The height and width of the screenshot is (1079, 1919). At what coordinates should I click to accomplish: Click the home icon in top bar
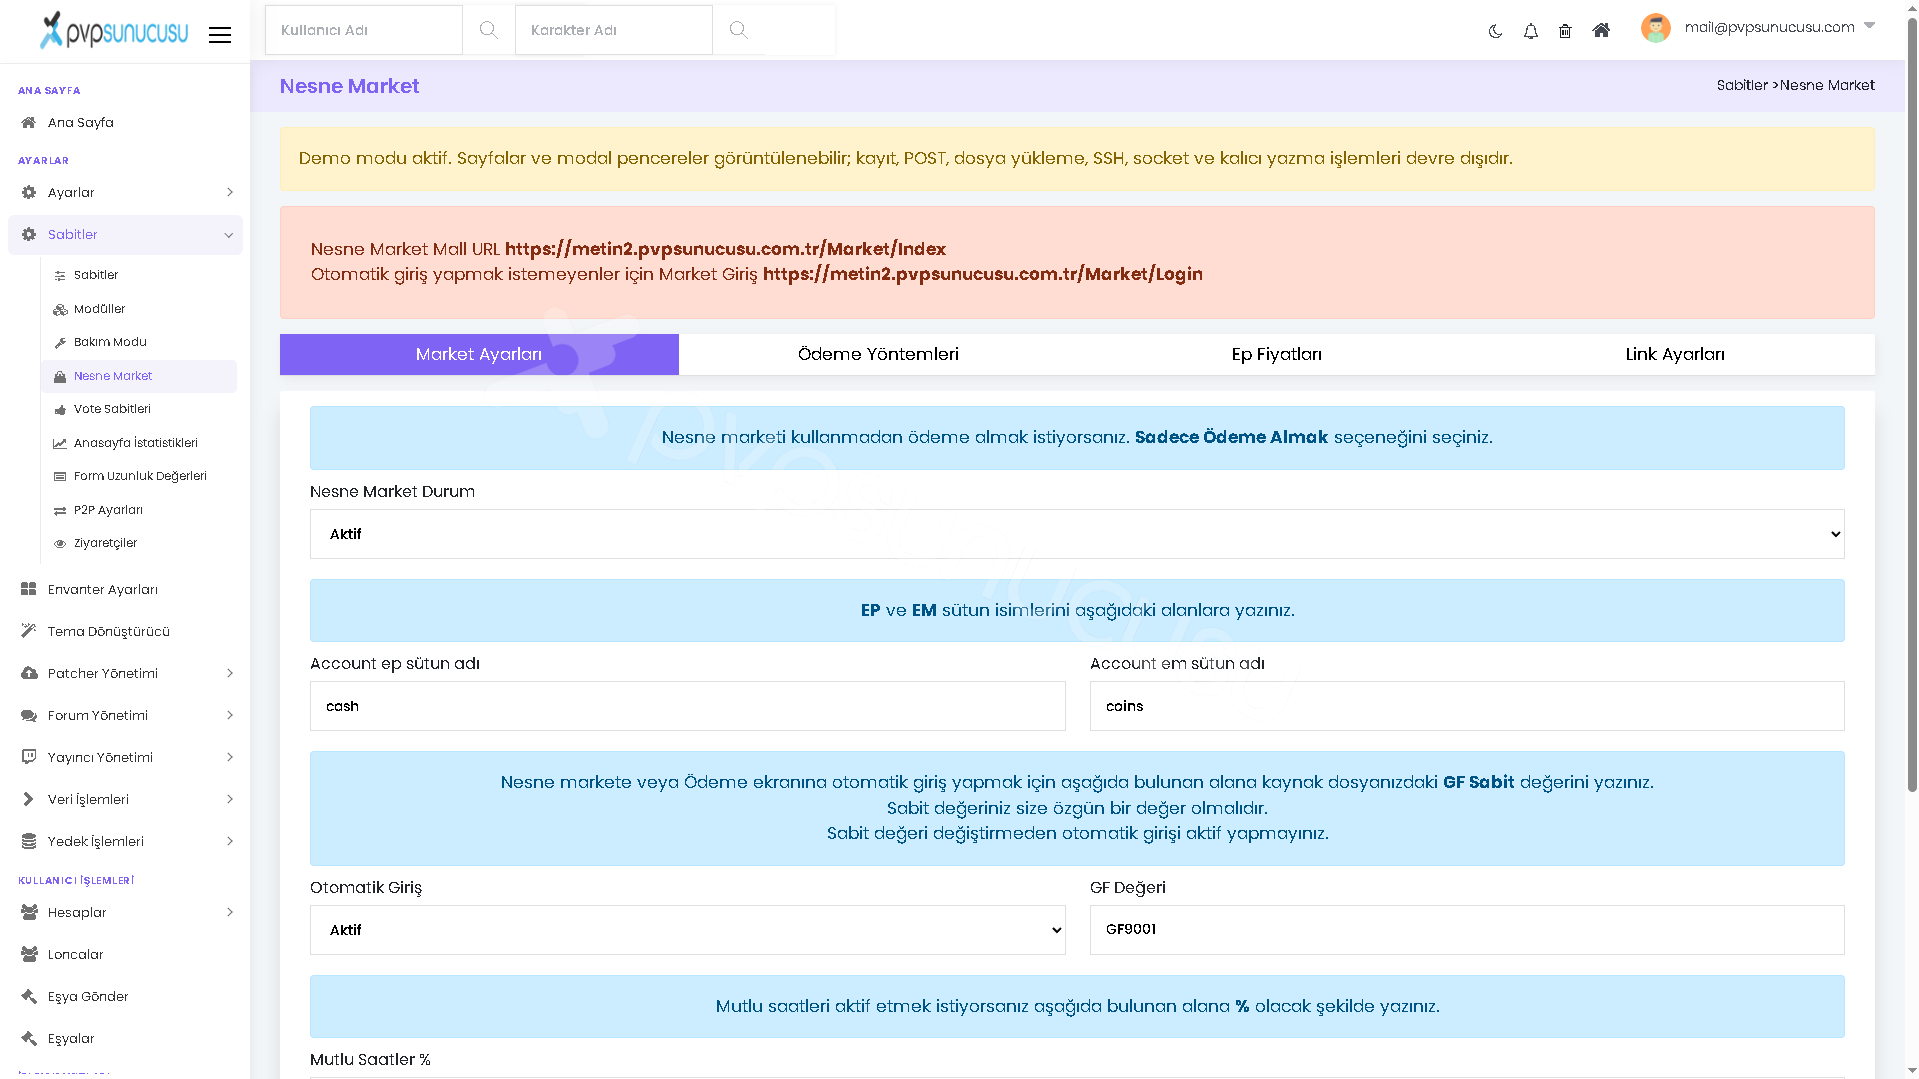pyautogui.click(x=1601, y=30)
